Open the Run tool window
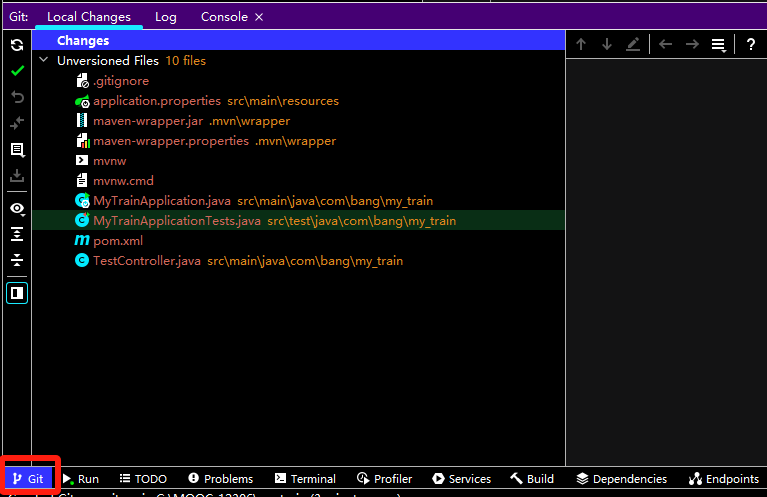The height and width of the screenshot is (497, 767). pos(81,478)
